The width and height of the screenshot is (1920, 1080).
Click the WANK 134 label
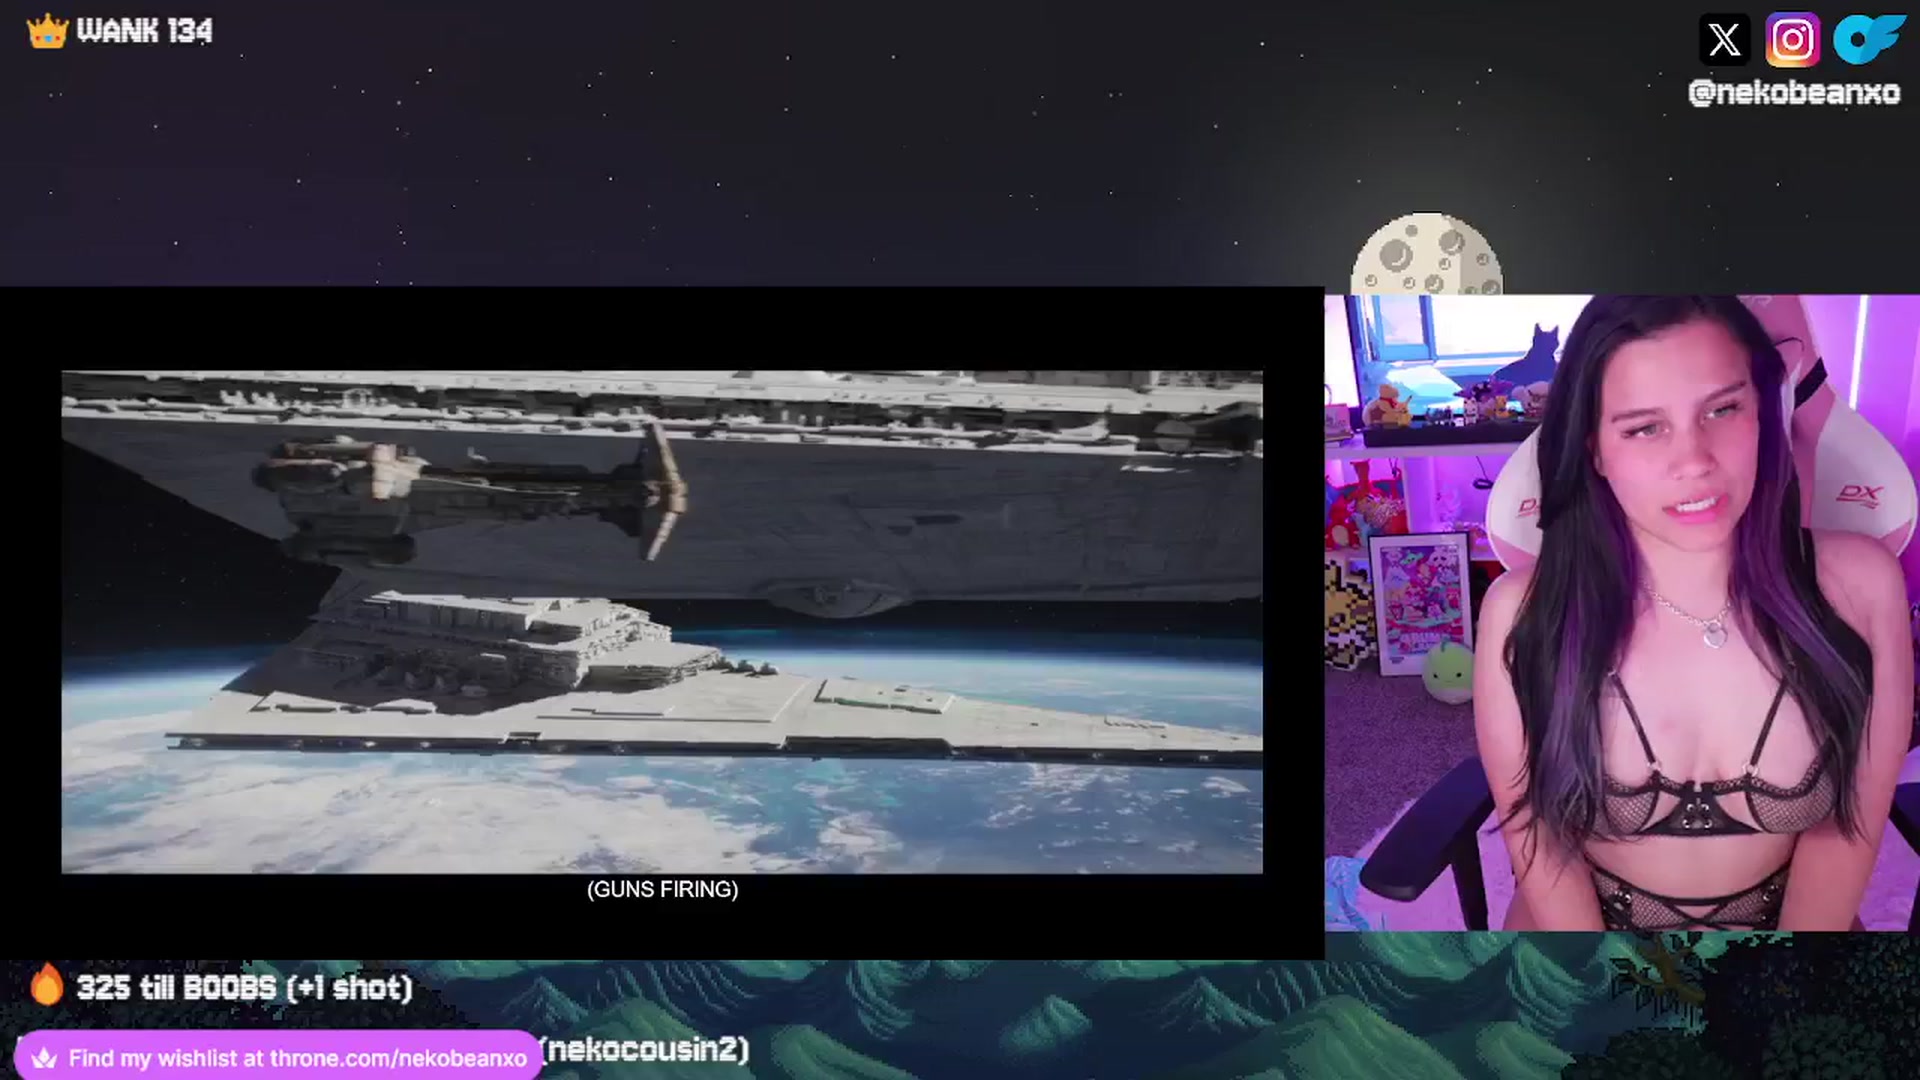click(144, 31)
